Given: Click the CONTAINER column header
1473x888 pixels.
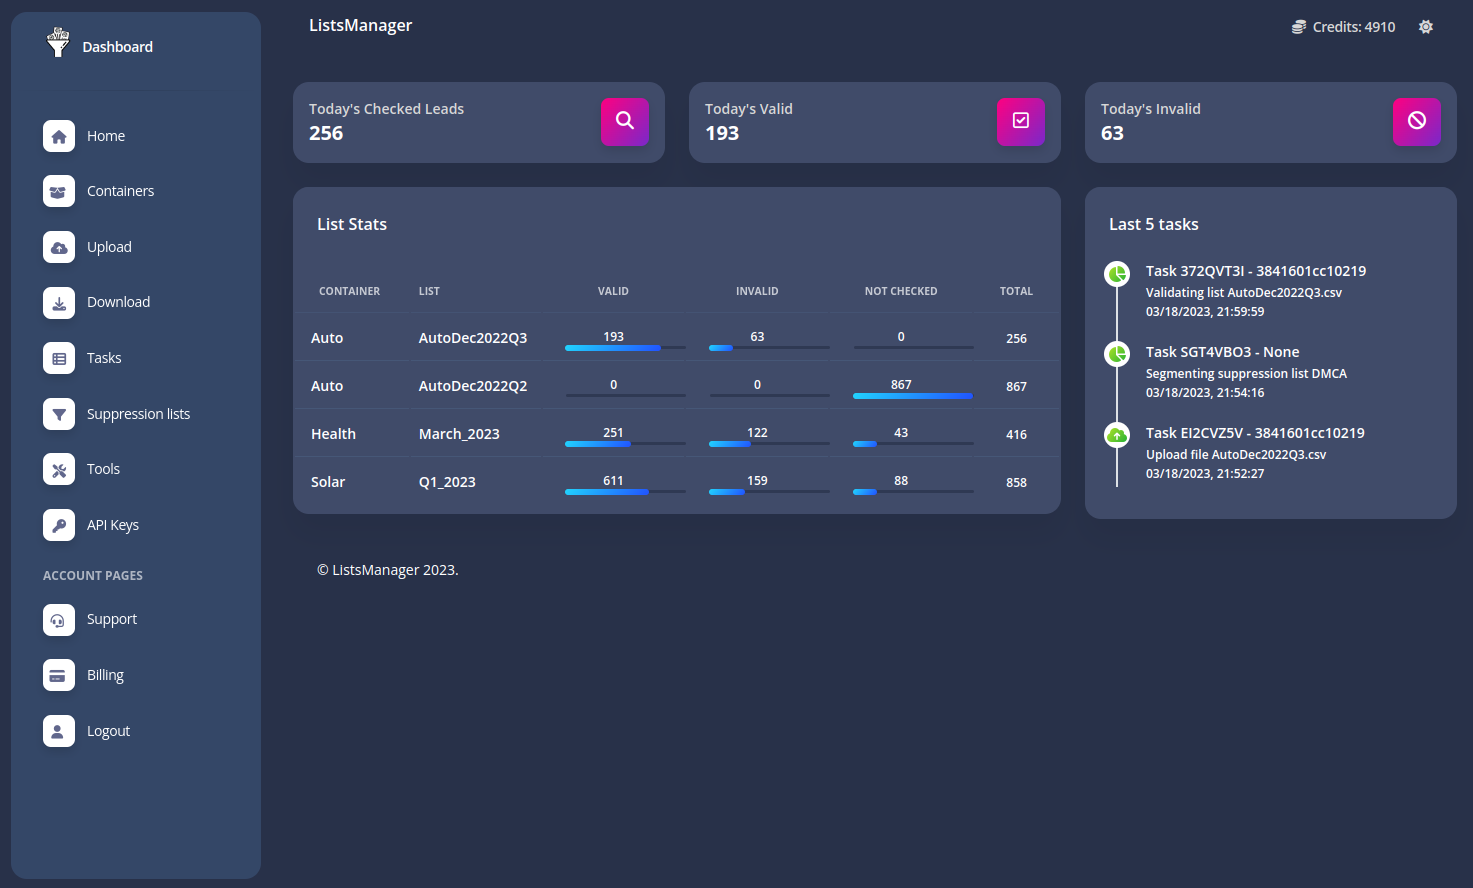Looking at the screenshot, I should [349, 291].
